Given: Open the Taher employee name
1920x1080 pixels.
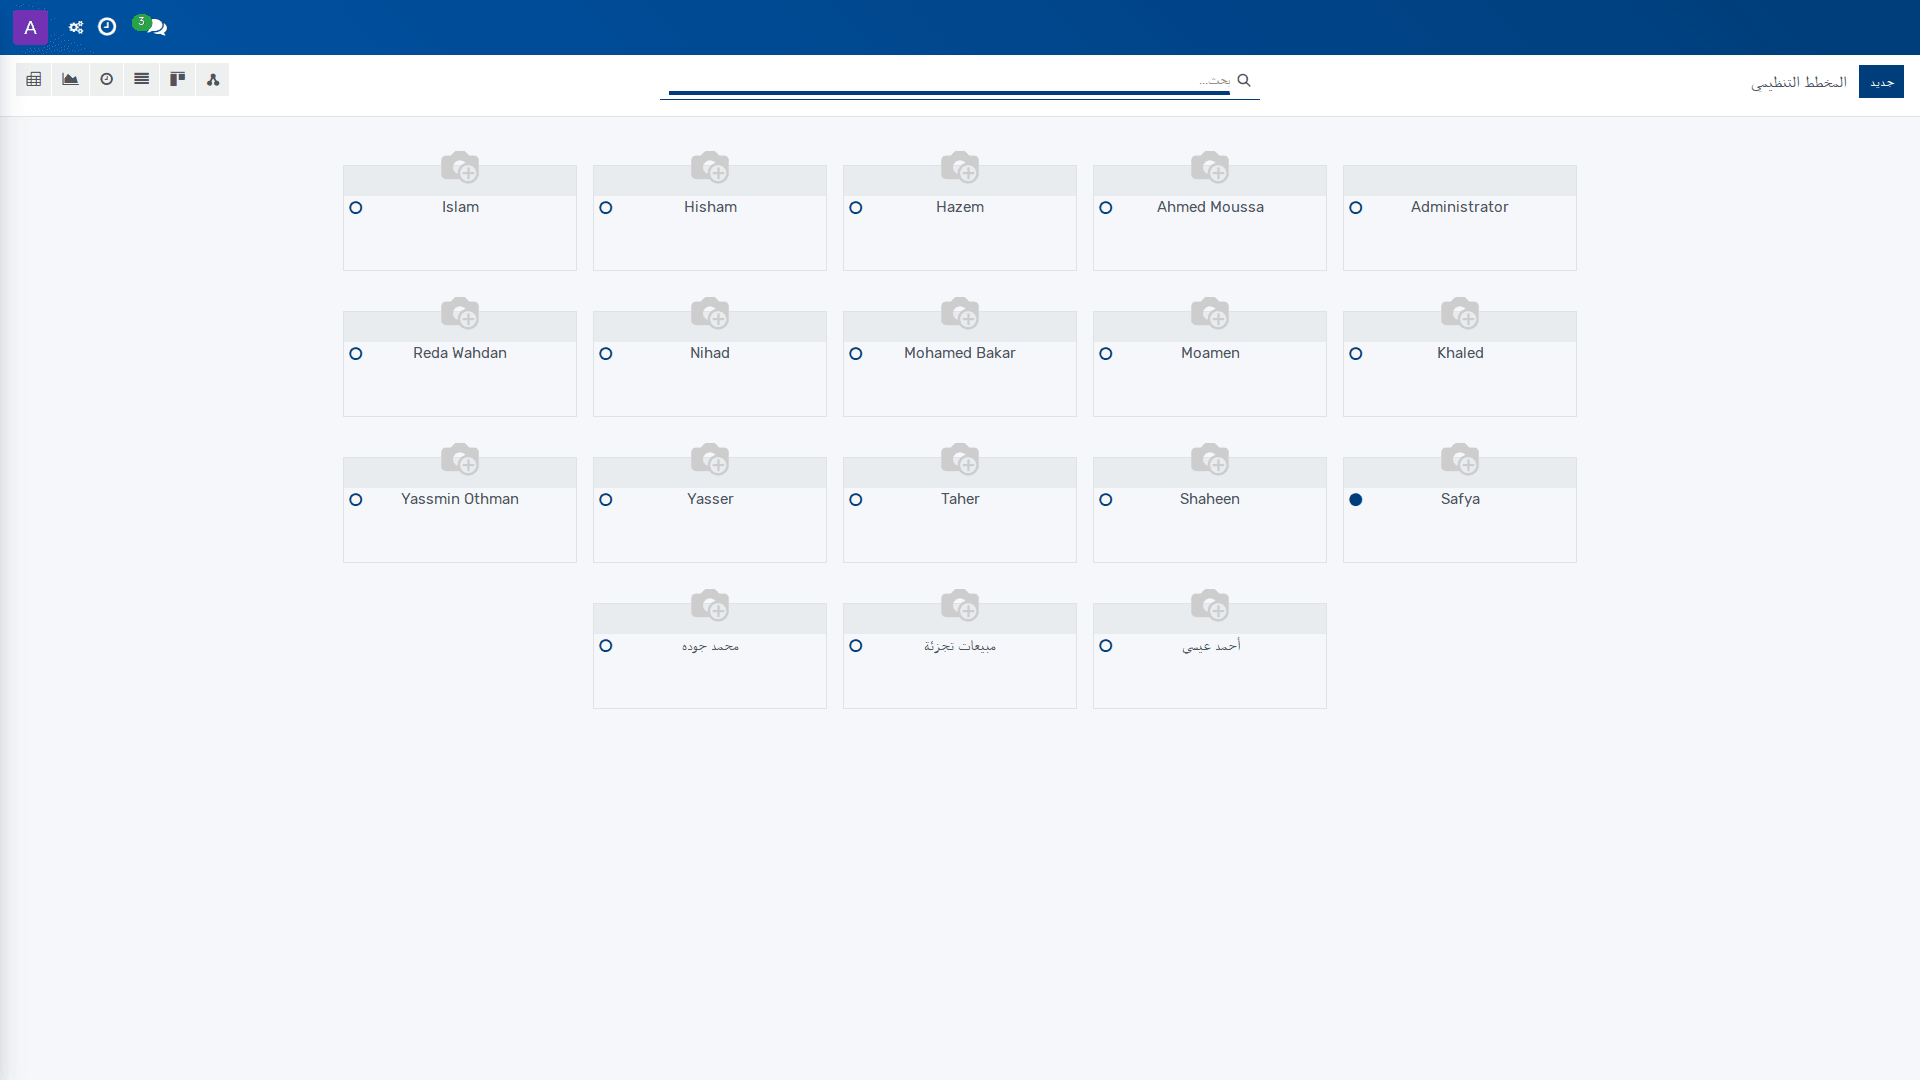Looking at the screenshot, I should [x=960, y=499].
